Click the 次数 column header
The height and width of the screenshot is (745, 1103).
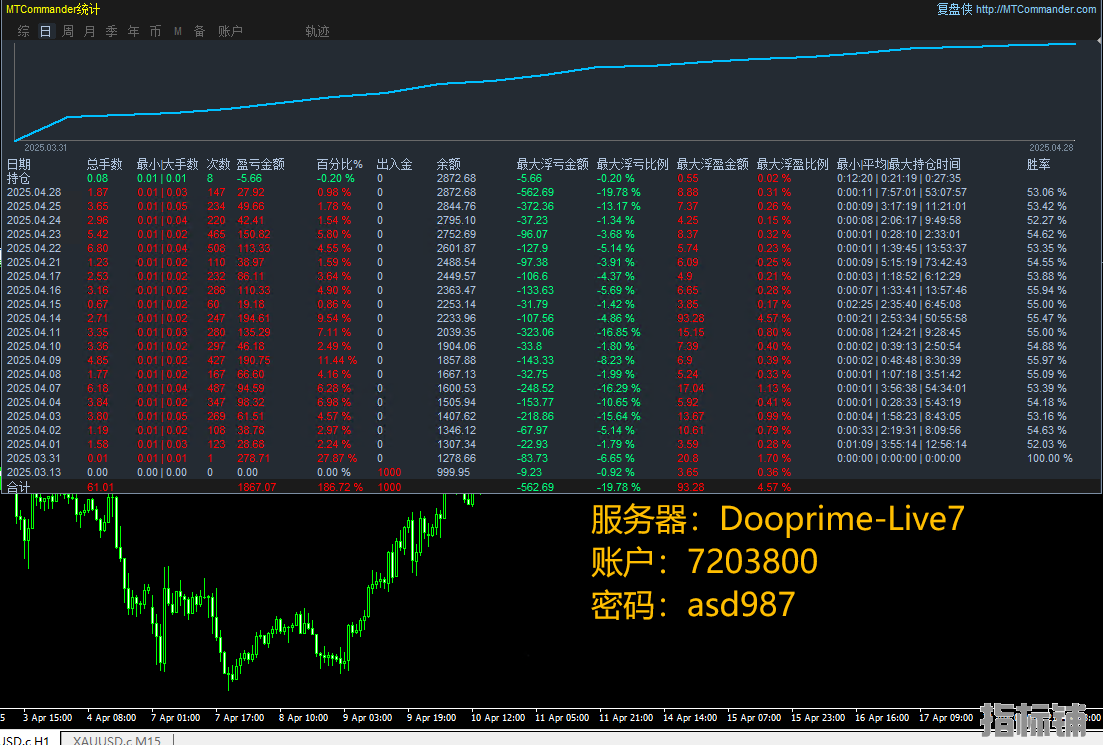click(218, 164)
